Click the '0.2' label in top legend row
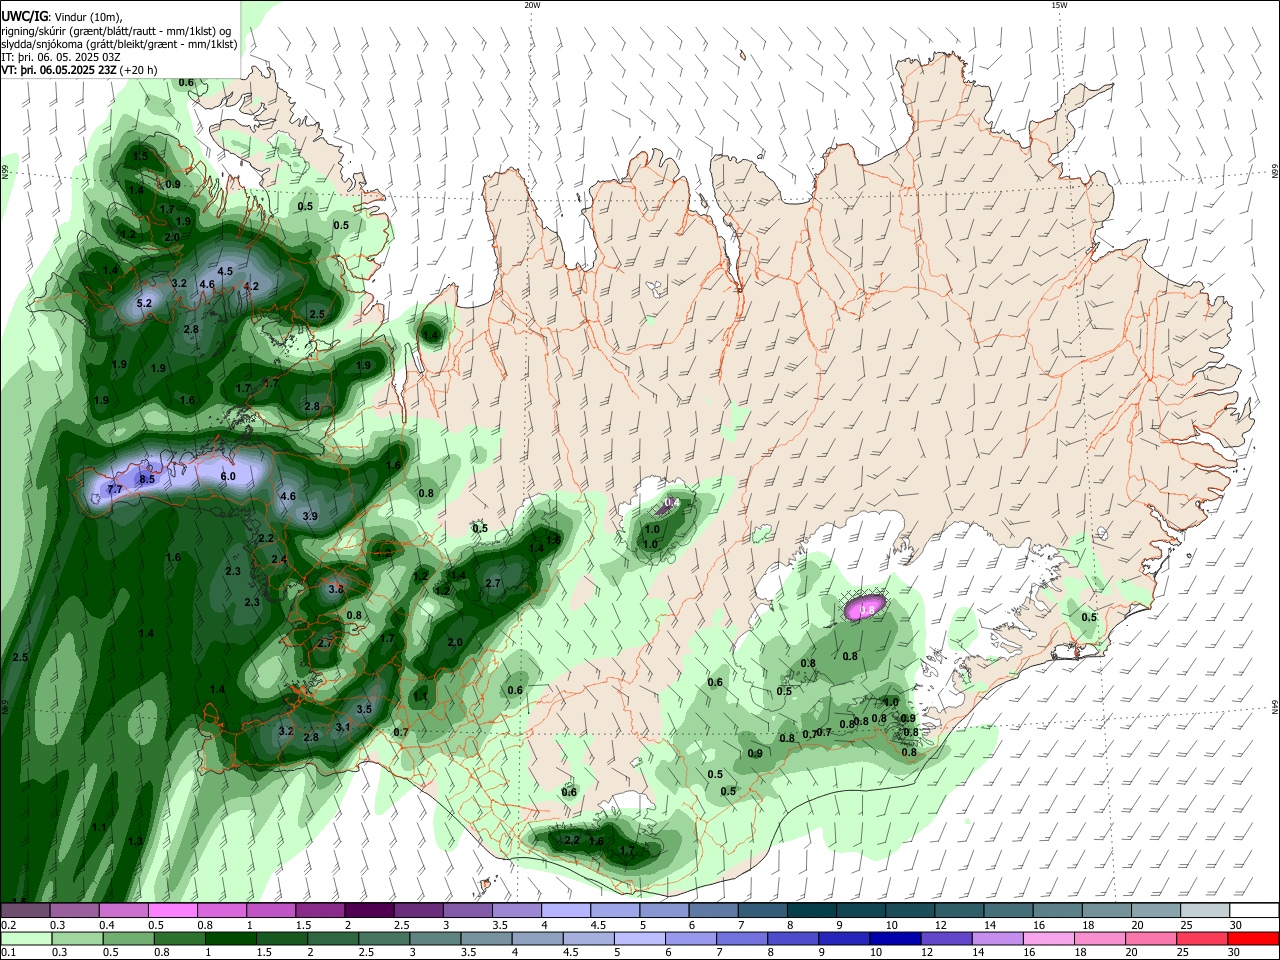The width and height of the screenshot is (1280, 960). coord(8,925)
